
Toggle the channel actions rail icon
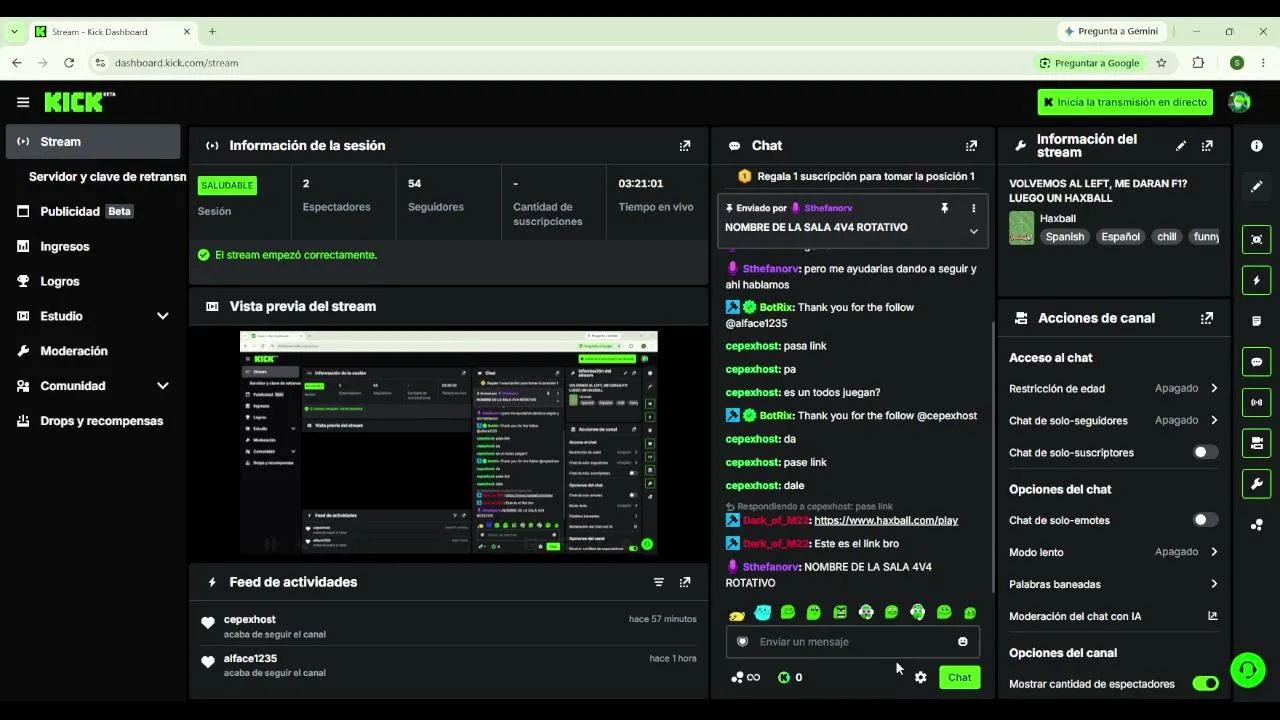pos(1257,443)
